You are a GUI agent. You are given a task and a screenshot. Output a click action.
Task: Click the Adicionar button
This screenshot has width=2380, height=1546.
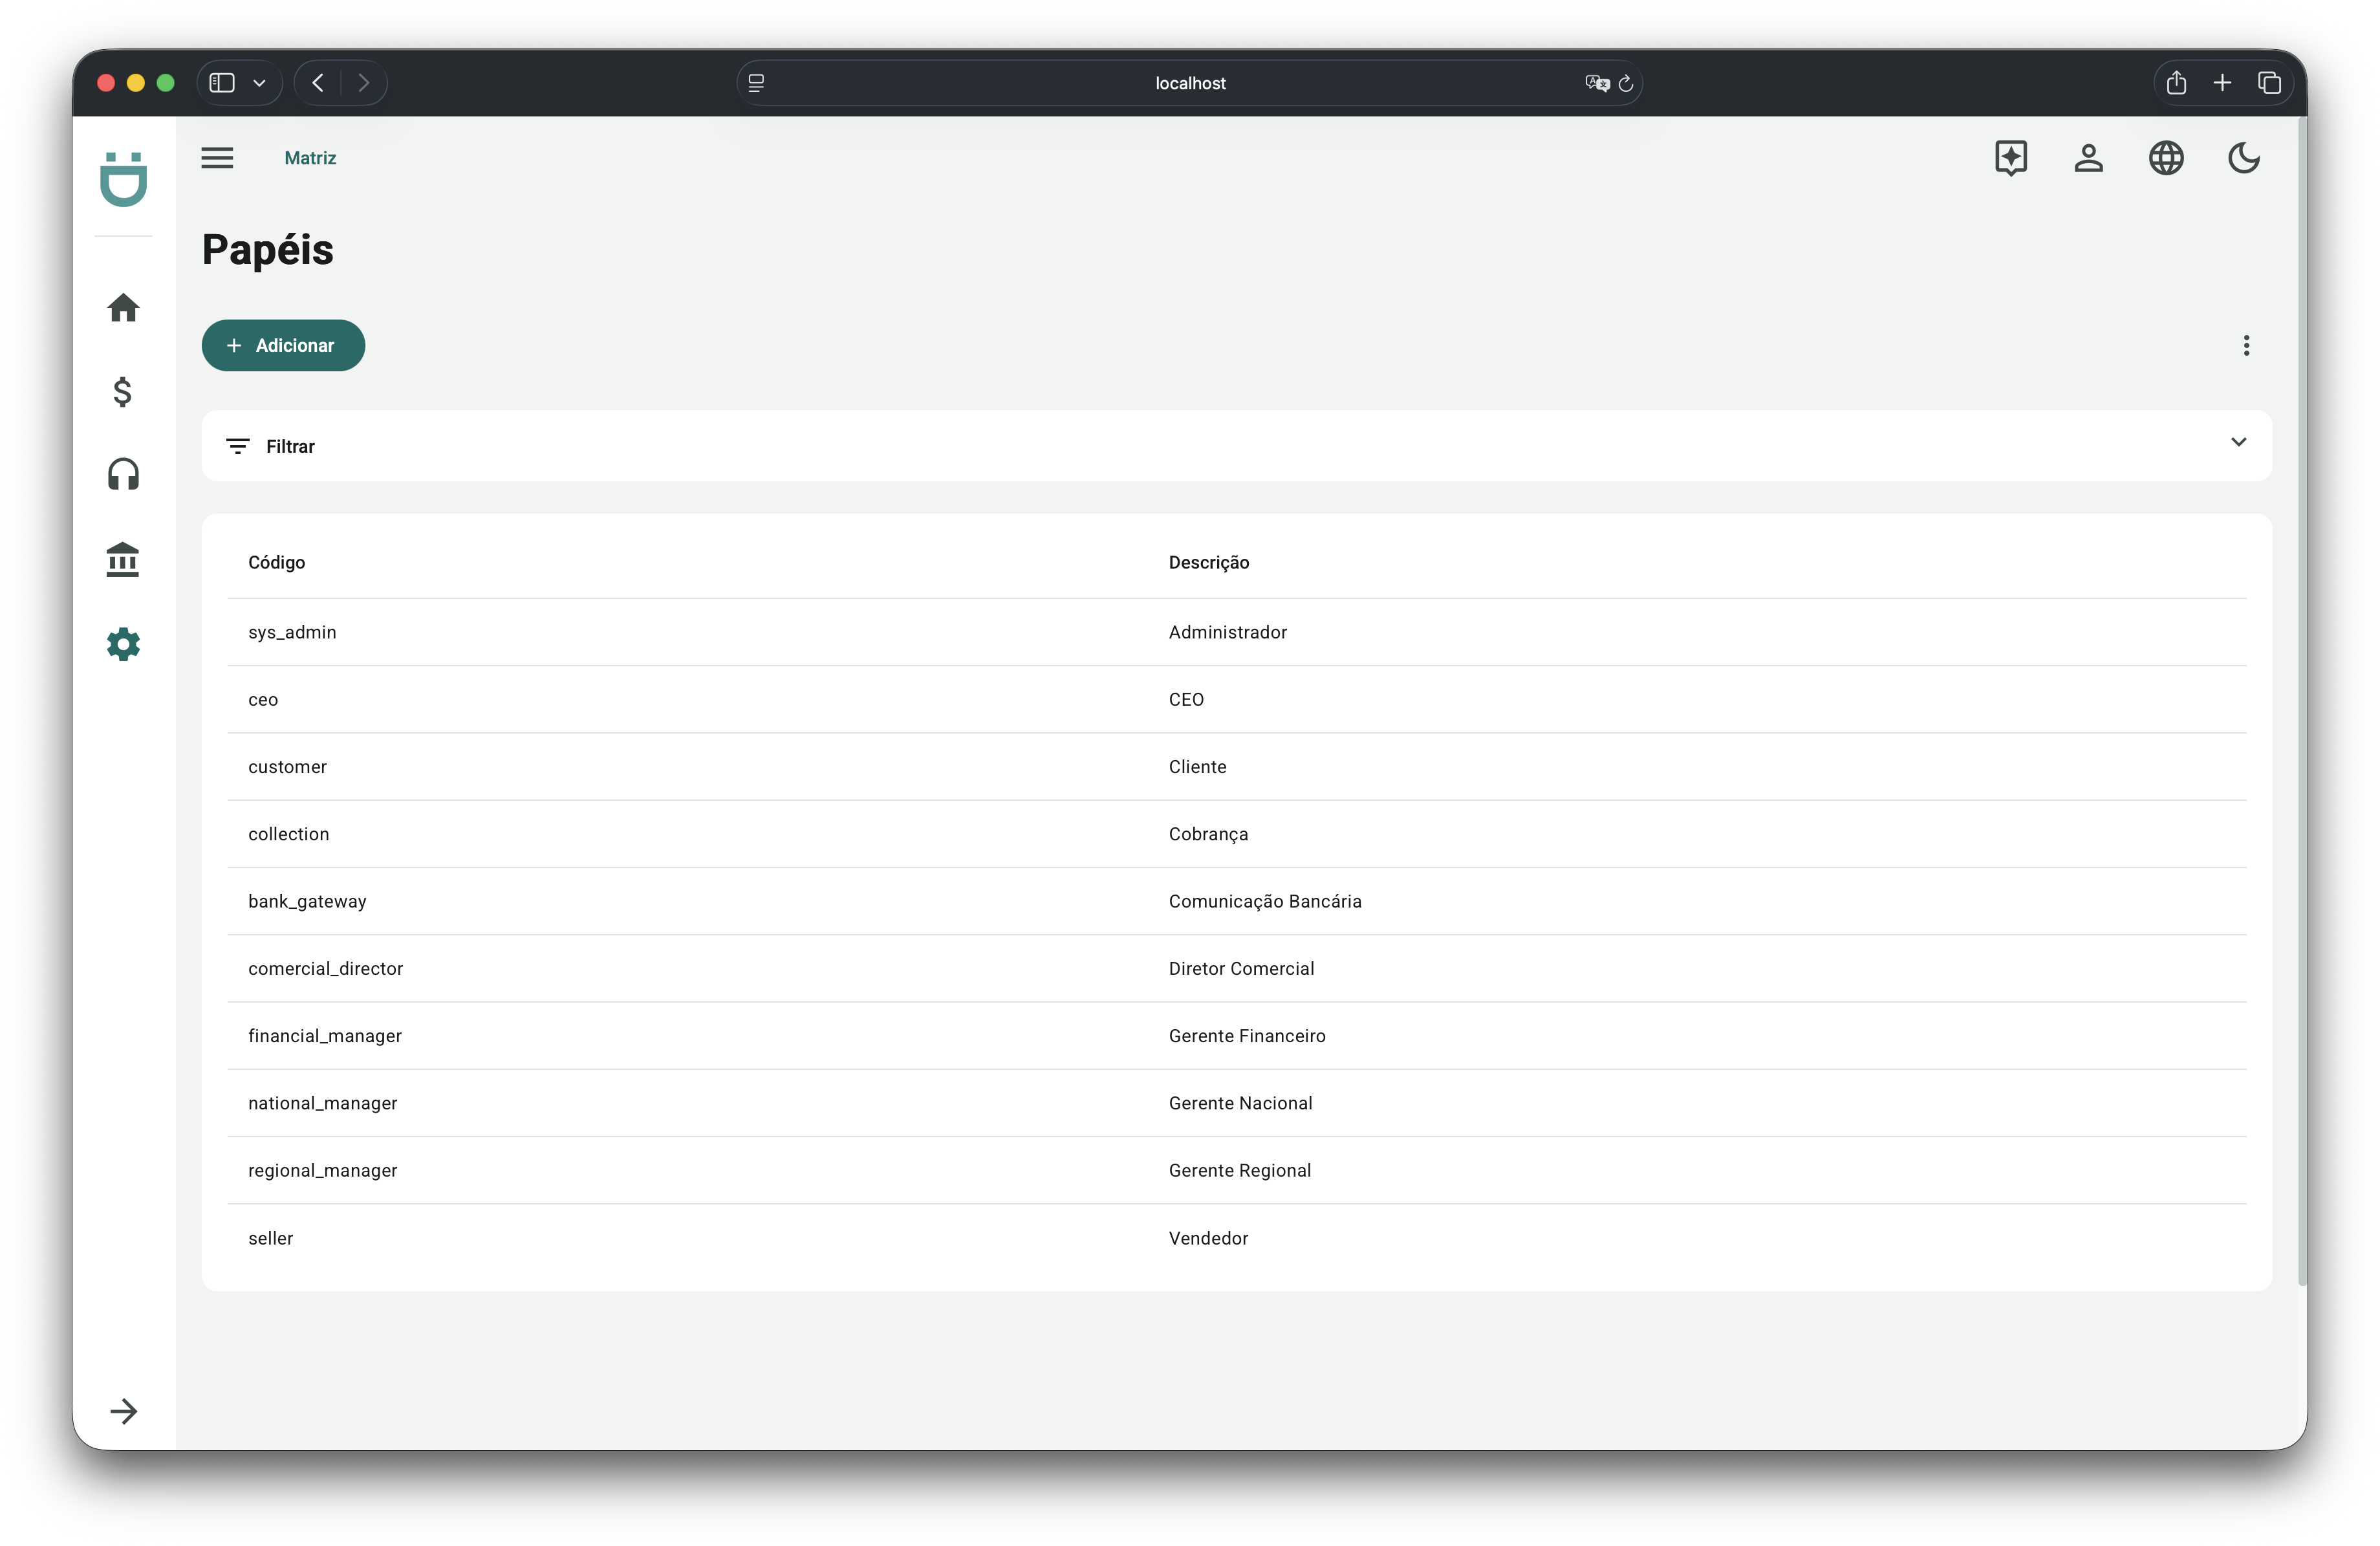(x=283, y=345)
